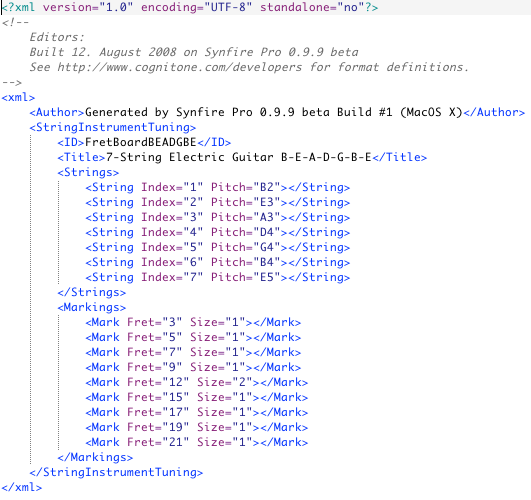Click the String Index 4 attribute

point(172,232)
